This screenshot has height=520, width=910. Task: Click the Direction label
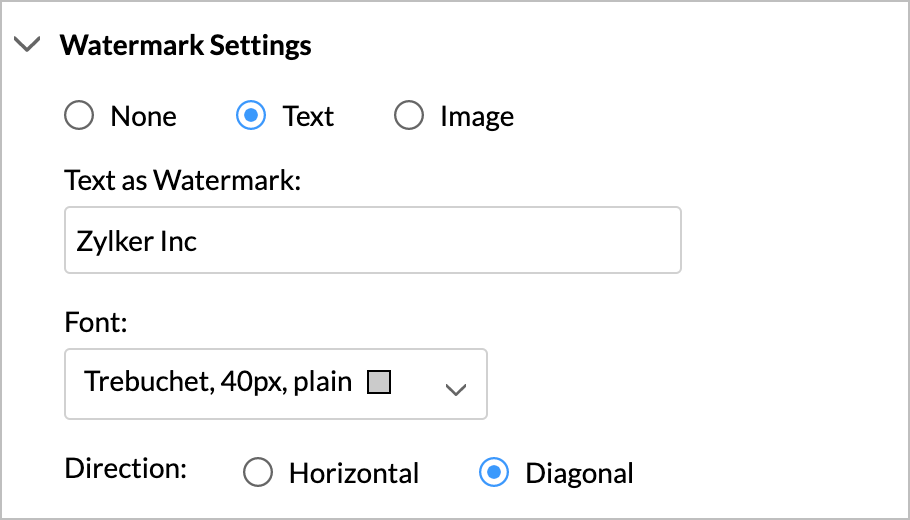(125, 468)
